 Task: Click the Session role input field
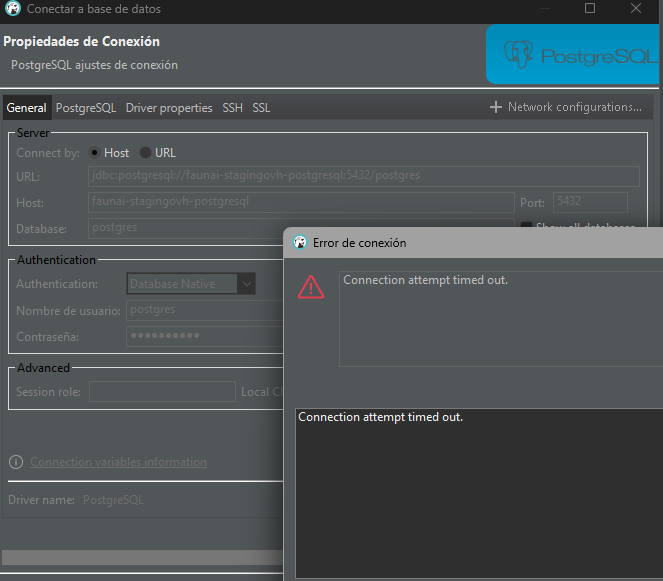162,392
